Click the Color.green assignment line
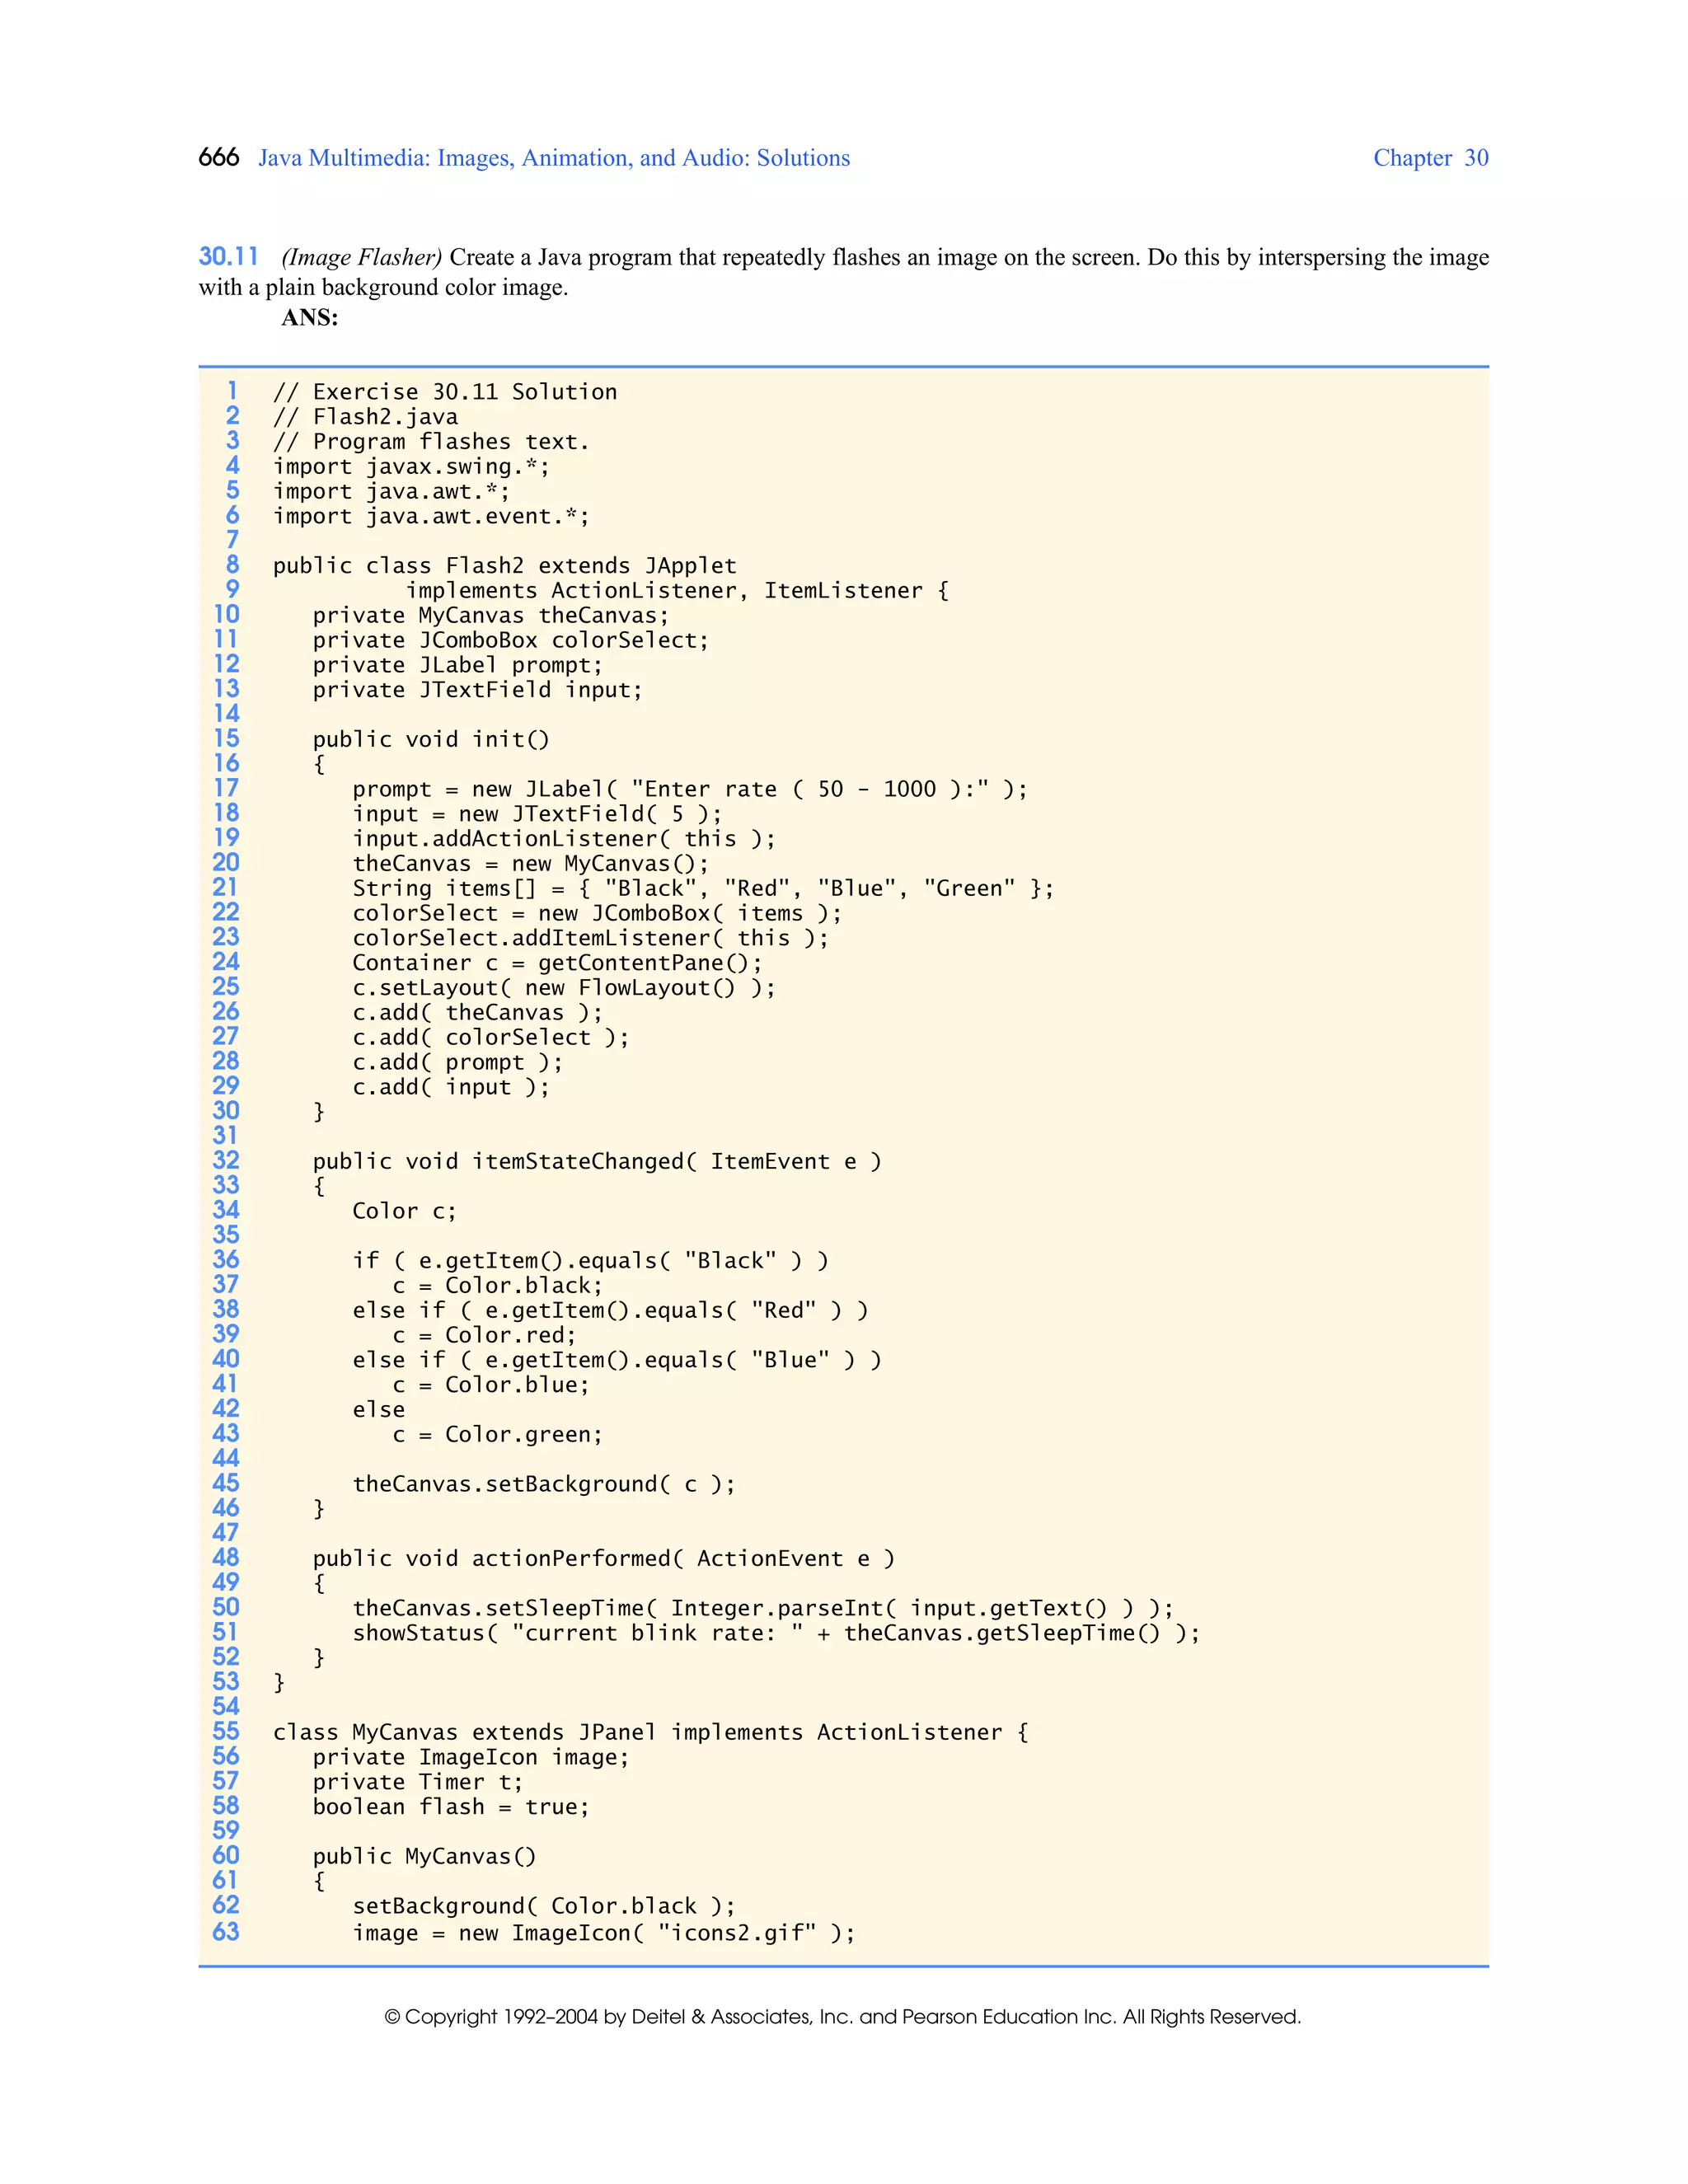The image size is (1688, 2184). pyautogui.click(x=497, y=1435)
